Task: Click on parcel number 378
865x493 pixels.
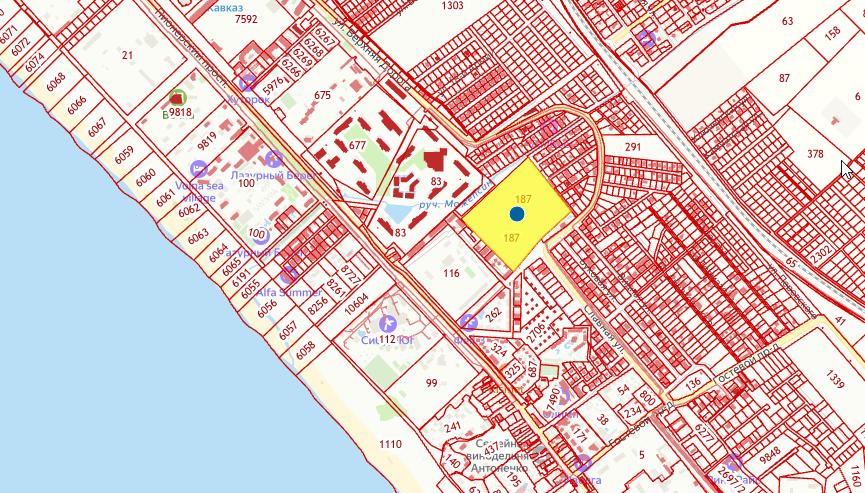Action: (815, 154)
